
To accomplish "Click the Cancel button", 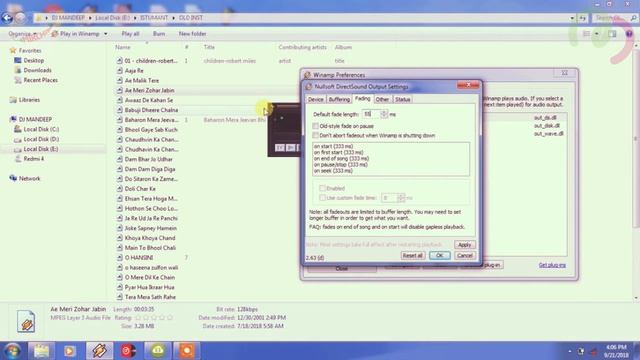I will pos(464,255).
